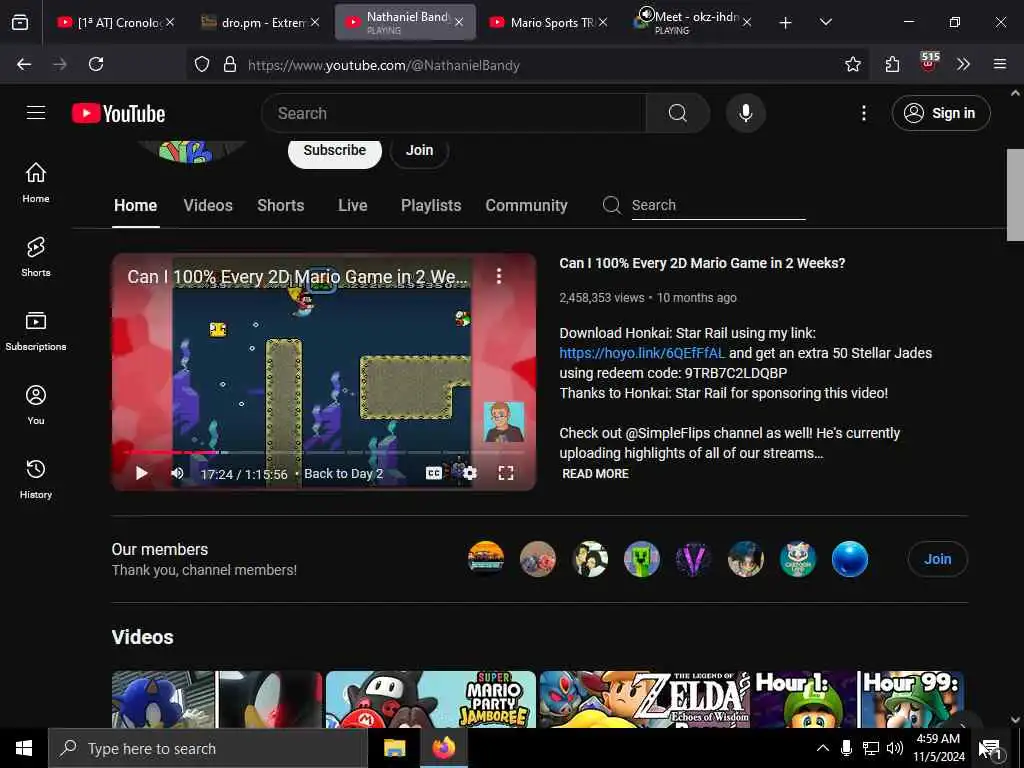Start voice search with microphone icon
This screenshot has width=1024, height=768.
click(745, 113)
